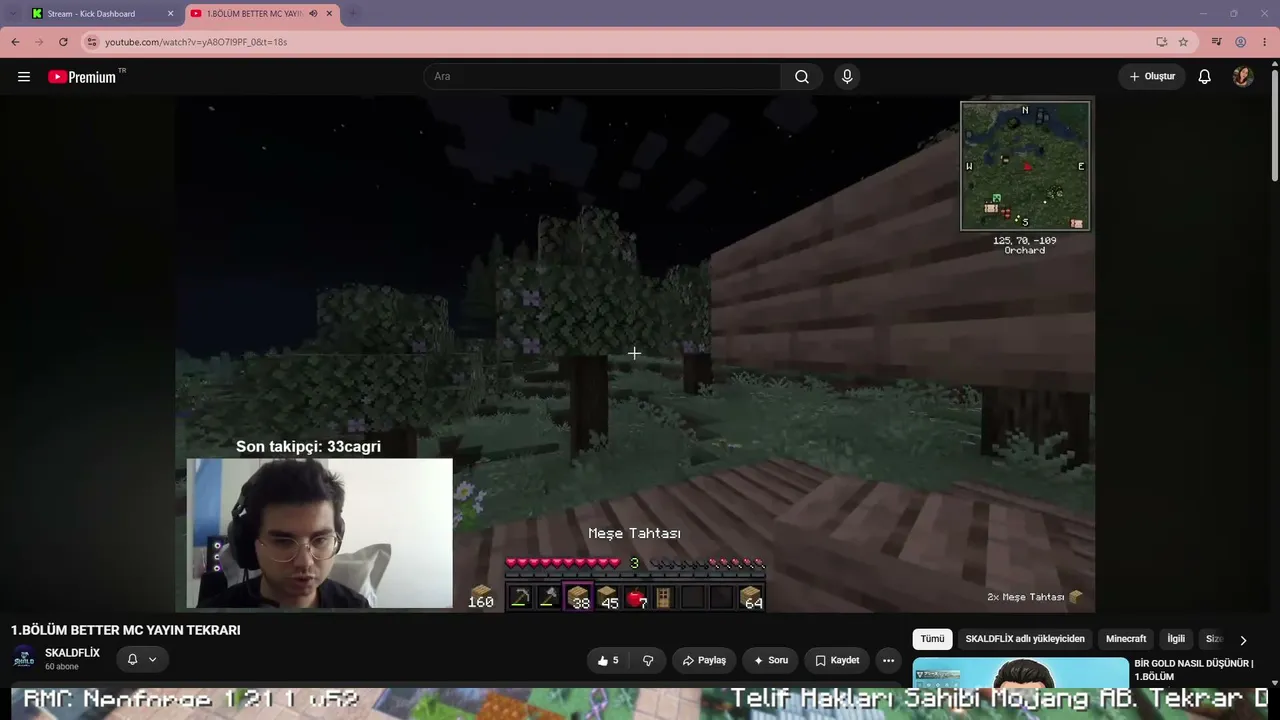
Task: Click the browser address bar URL
Action: 196,42
